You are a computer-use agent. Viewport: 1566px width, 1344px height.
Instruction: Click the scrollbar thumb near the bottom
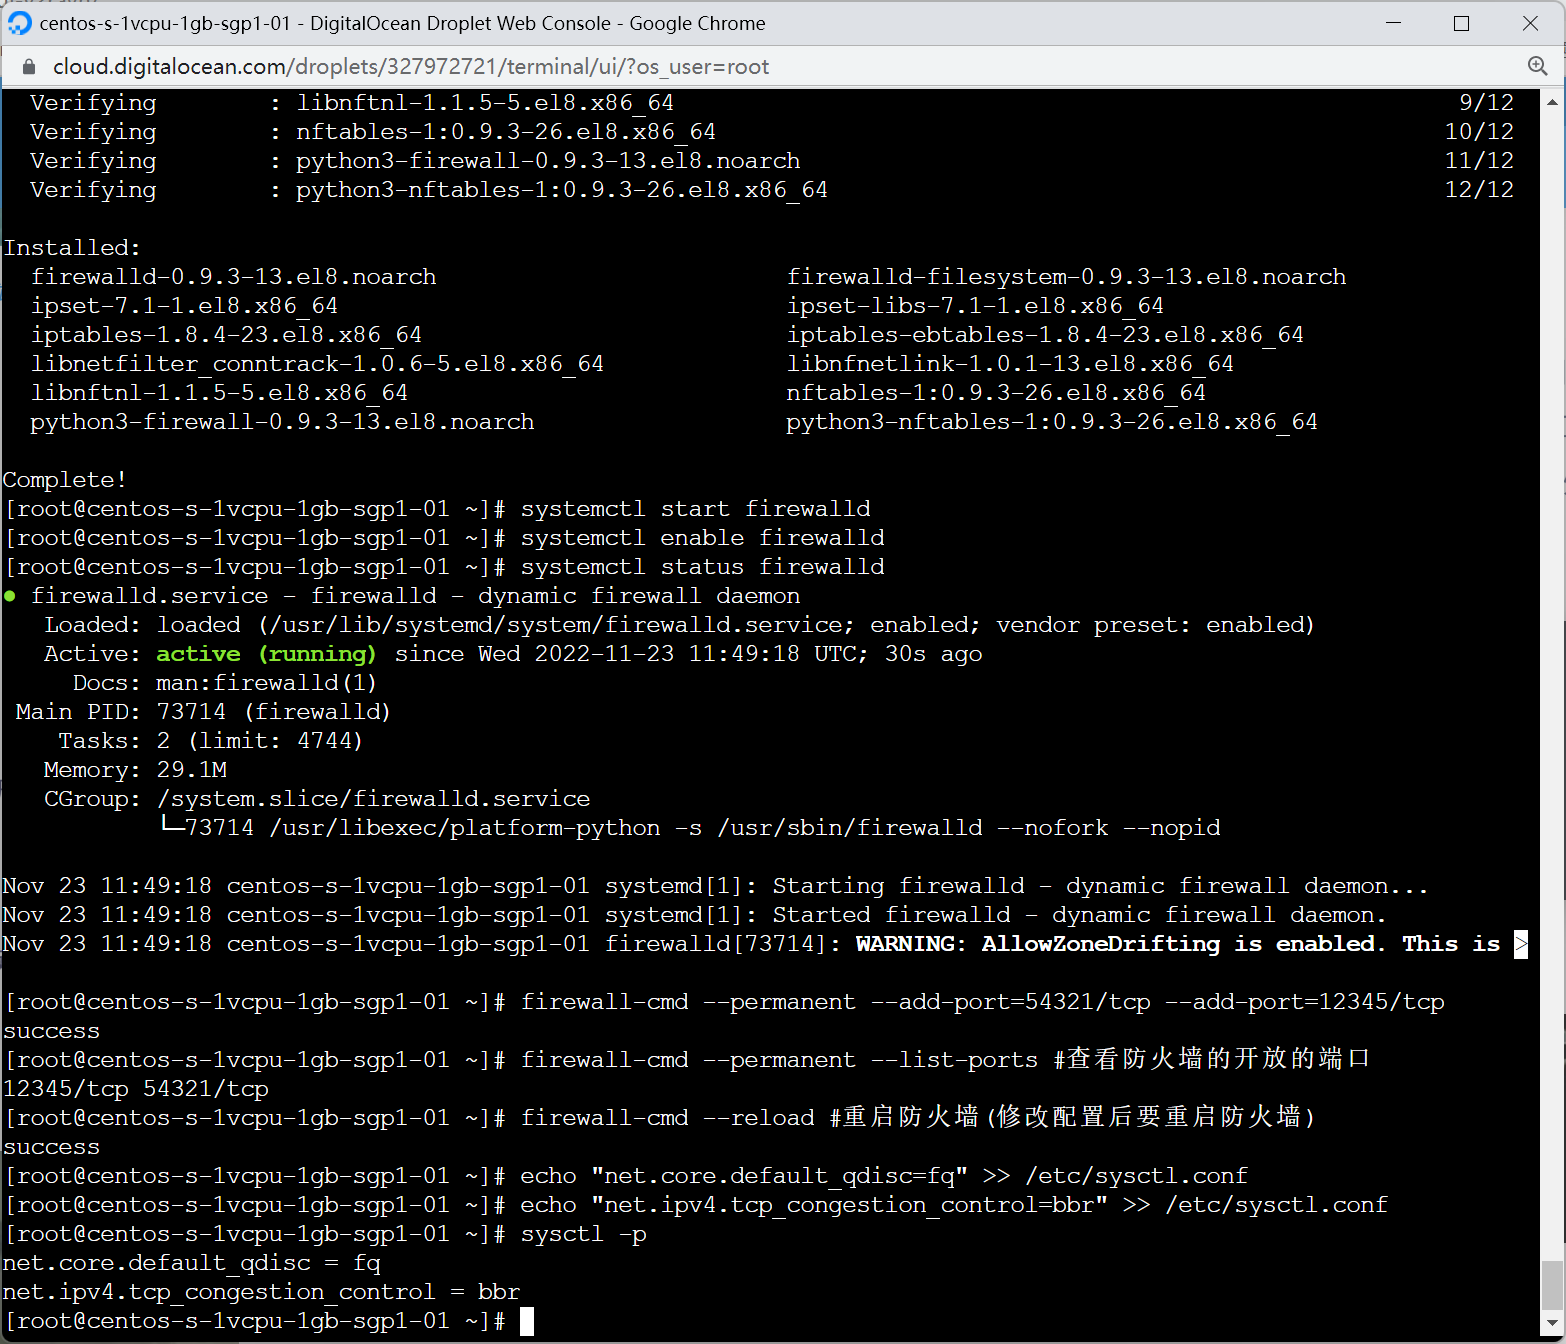pos(1552,1283)
